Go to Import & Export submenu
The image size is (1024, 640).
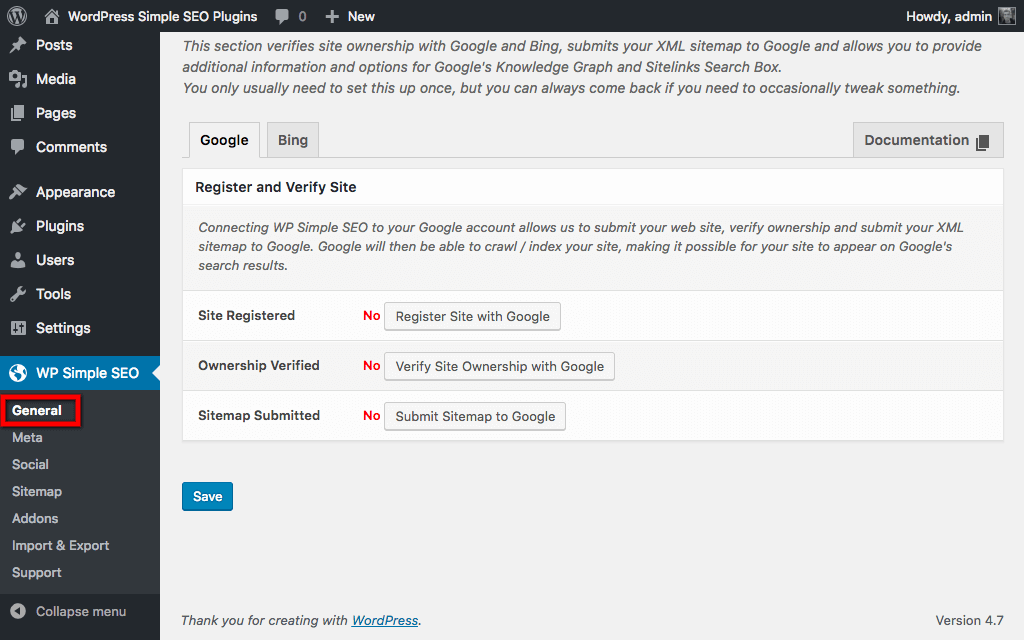coord(60,545)
